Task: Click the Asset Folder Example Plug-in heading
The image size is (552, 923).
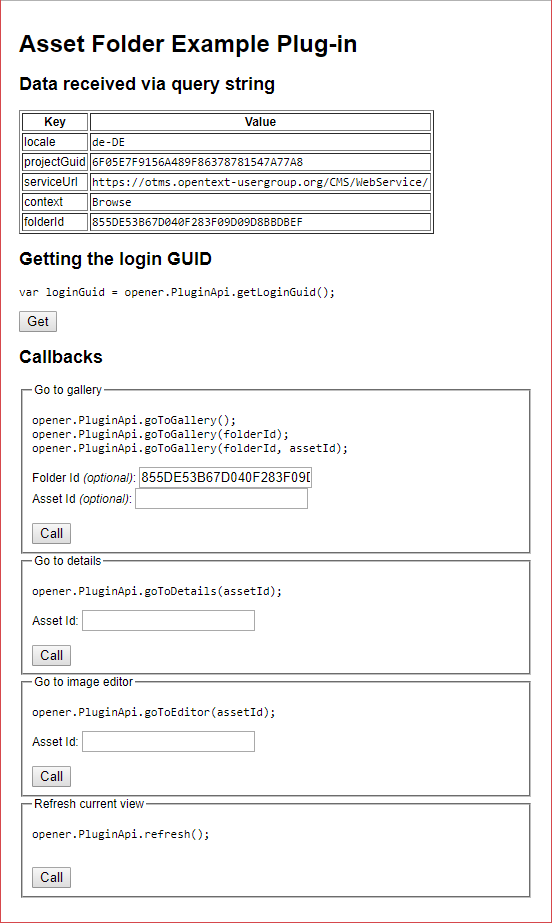Action: tap(188, 44)
